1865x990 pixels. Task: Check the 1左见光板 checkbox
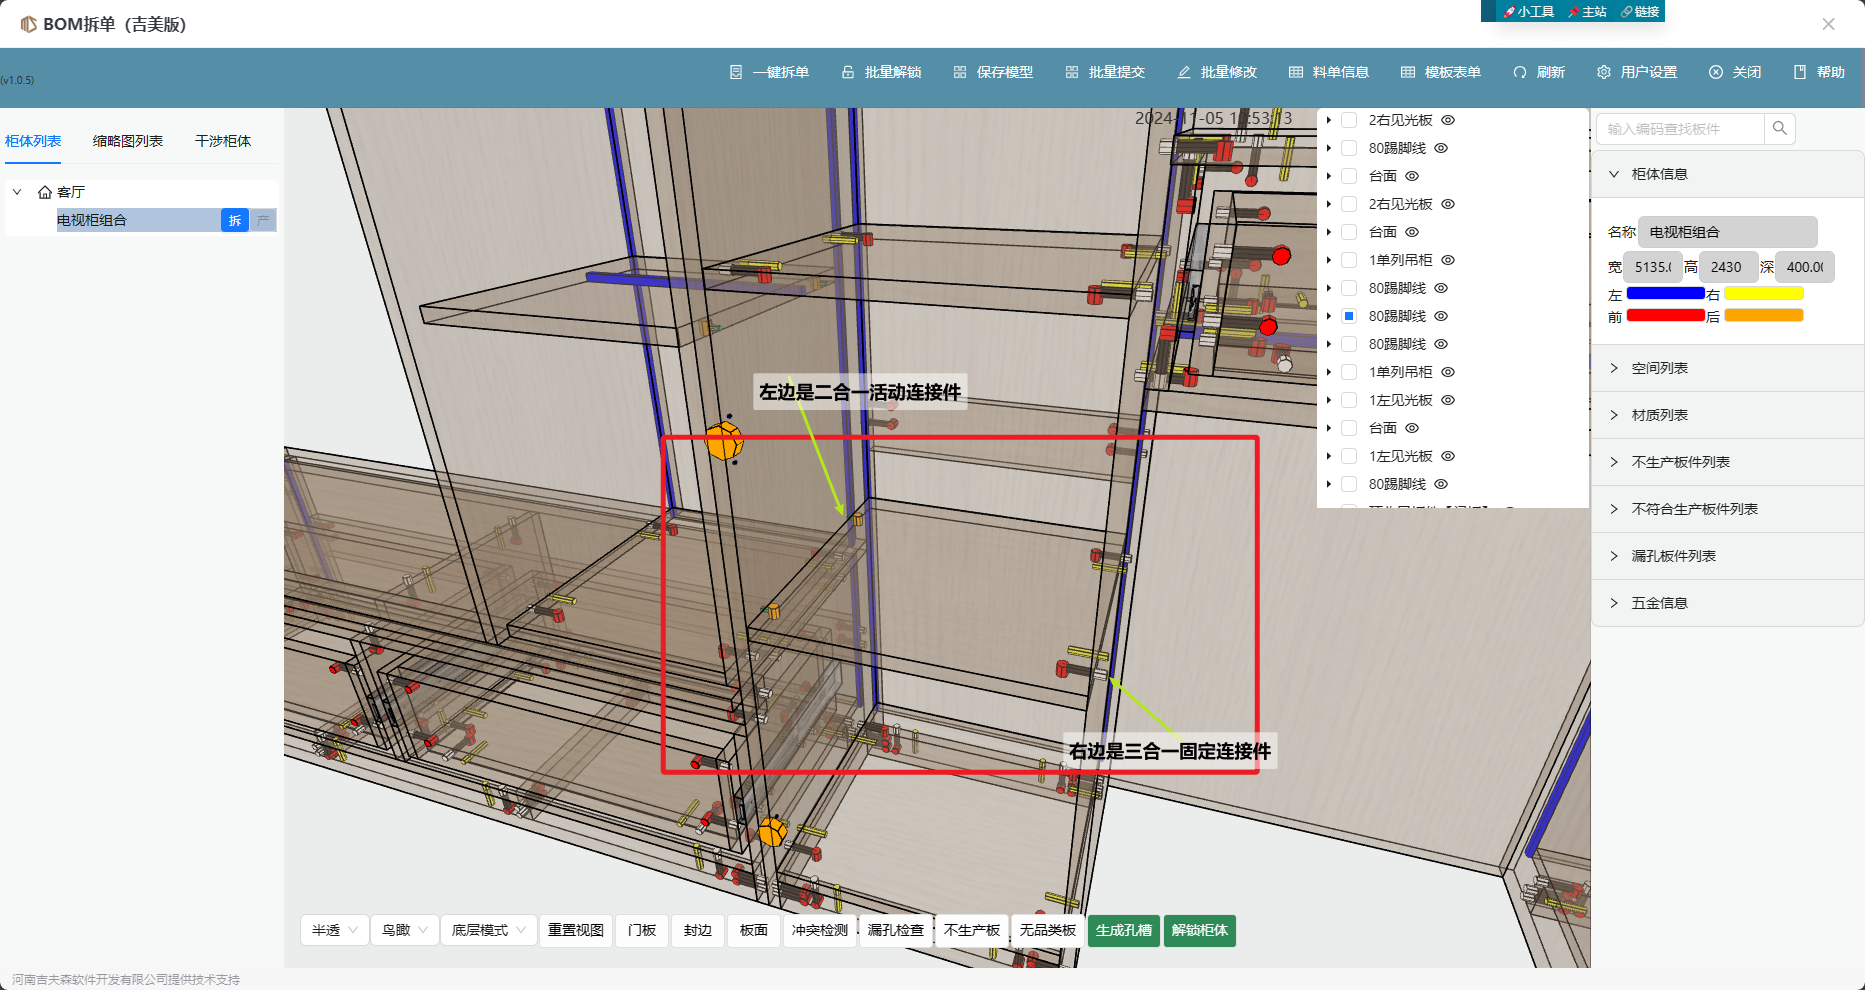1349,400
